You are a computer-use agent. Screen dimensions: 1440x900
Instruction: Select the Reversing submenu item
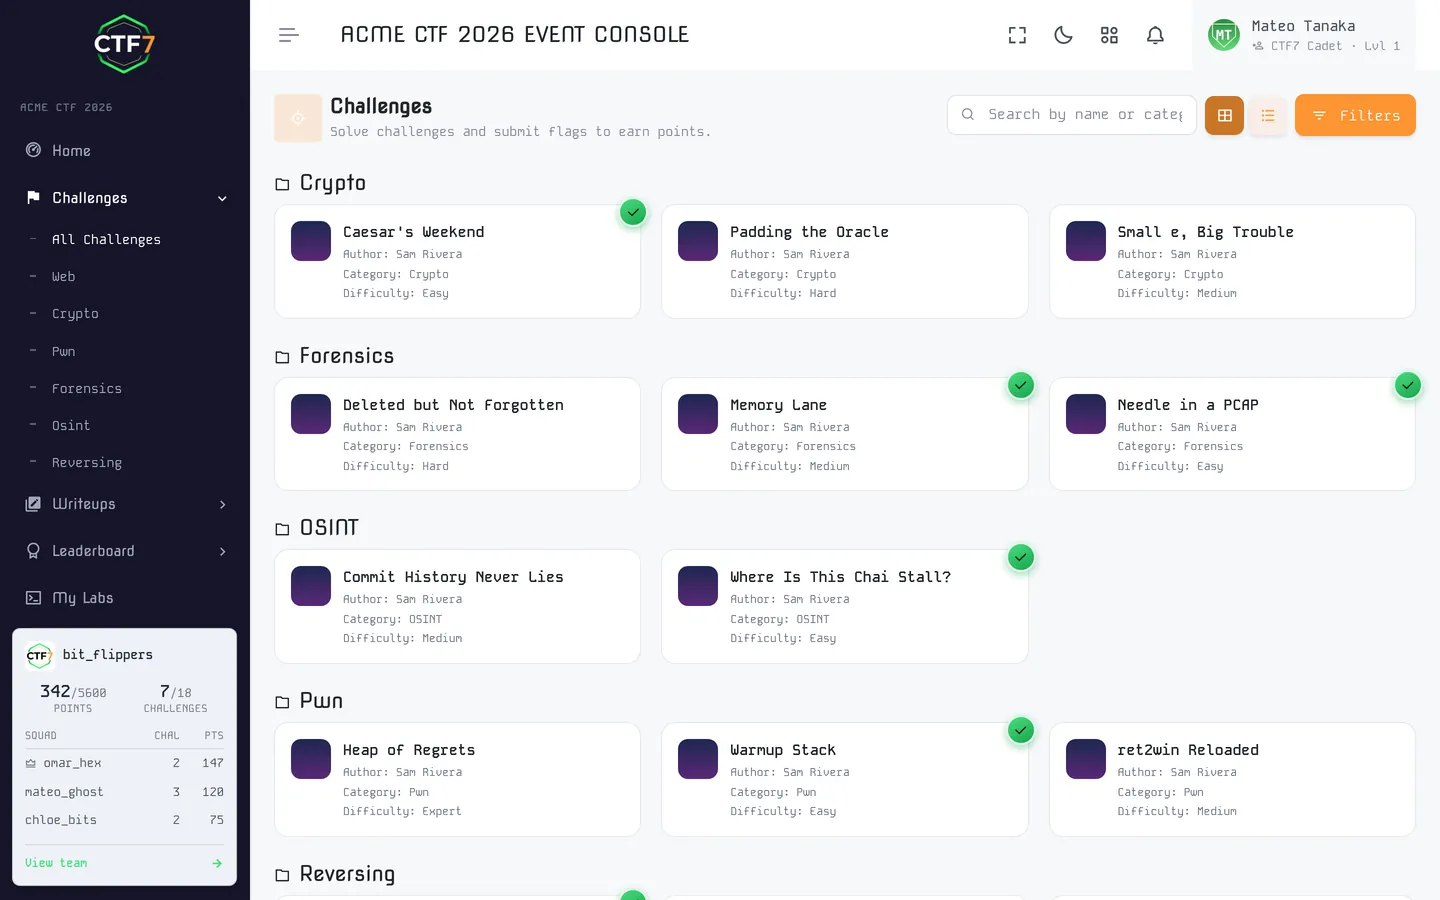86,462
